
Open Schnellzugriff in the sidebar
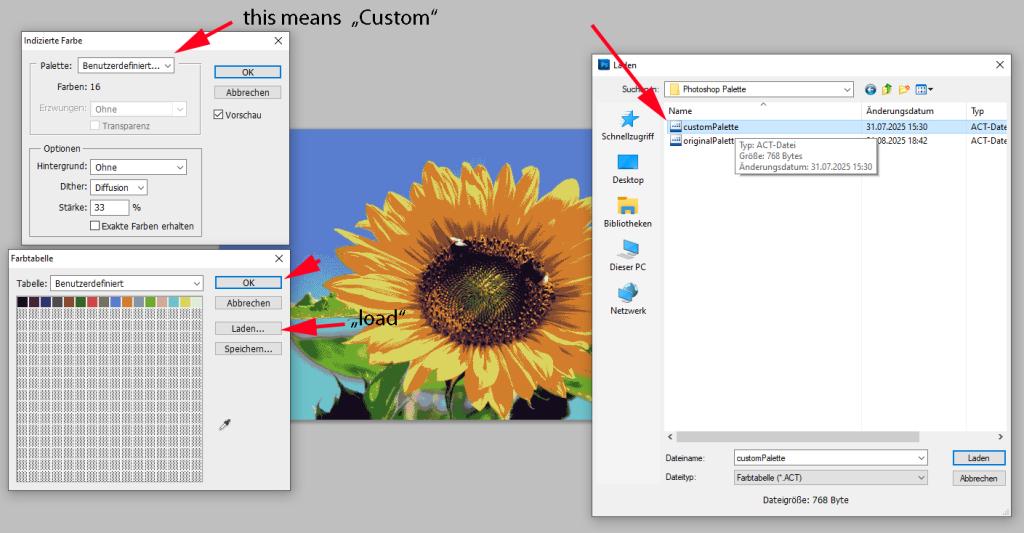[628, 126]
